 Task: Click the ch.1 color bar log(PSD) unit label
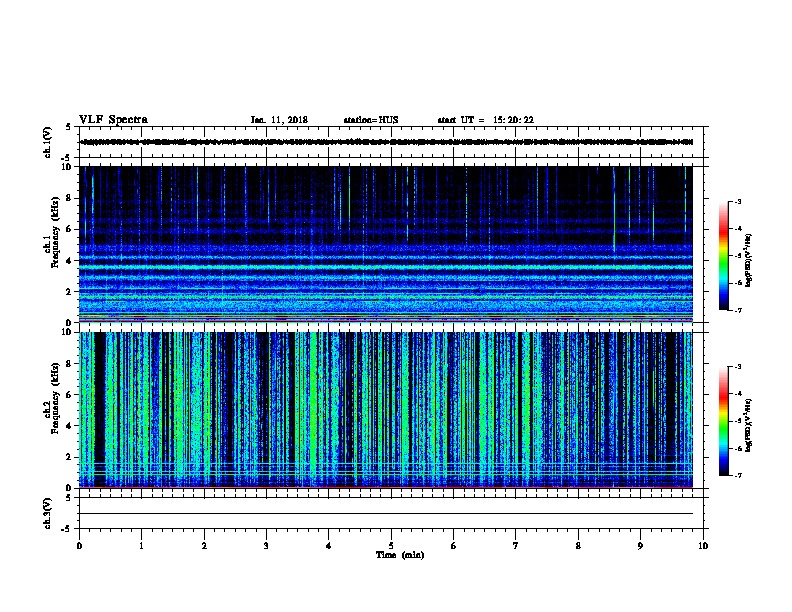(749, 261)
